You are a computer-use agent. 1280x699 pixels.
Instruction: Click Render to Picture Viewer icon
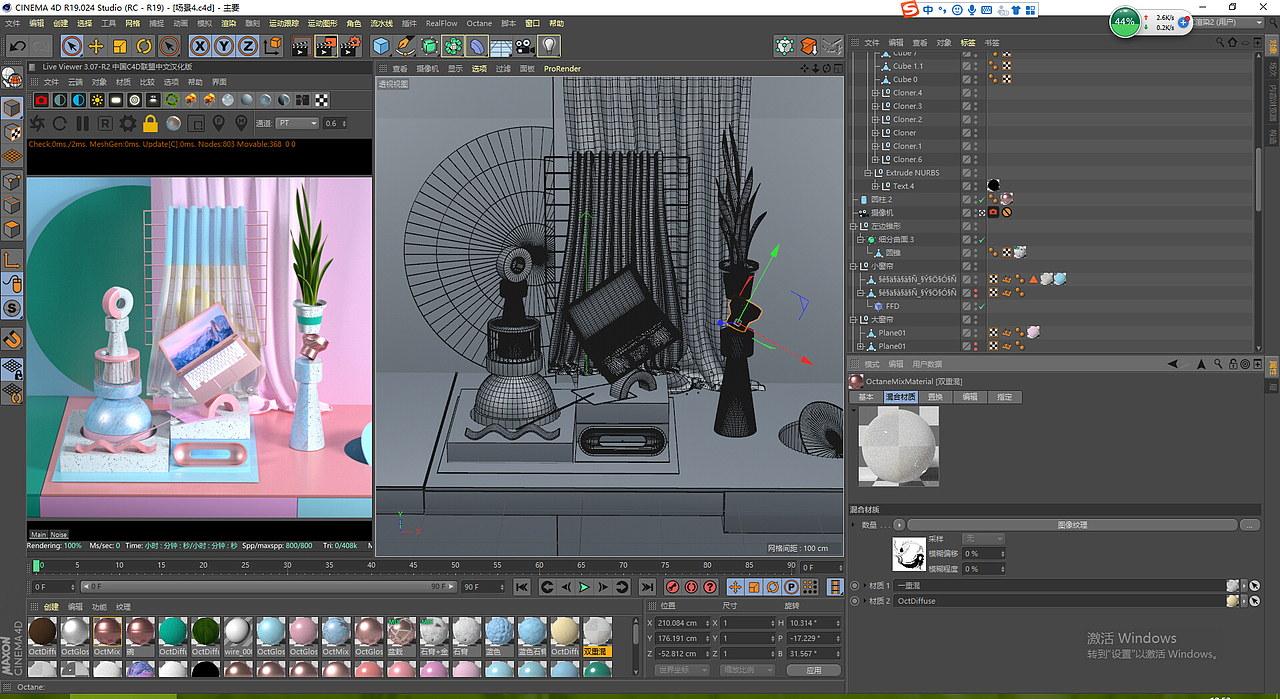point(326,46)
